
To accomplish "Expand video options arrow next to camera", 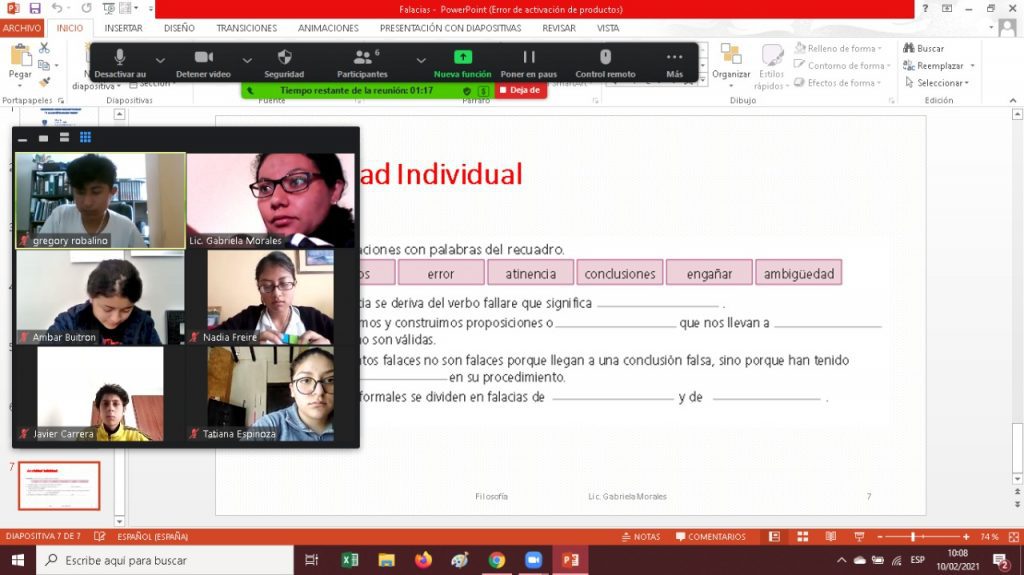I will tap(247, 59).
